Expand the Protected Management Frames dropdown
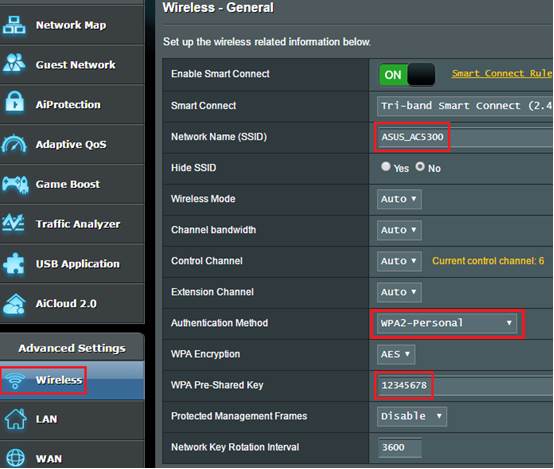554x469 pixels. point(412,416)
